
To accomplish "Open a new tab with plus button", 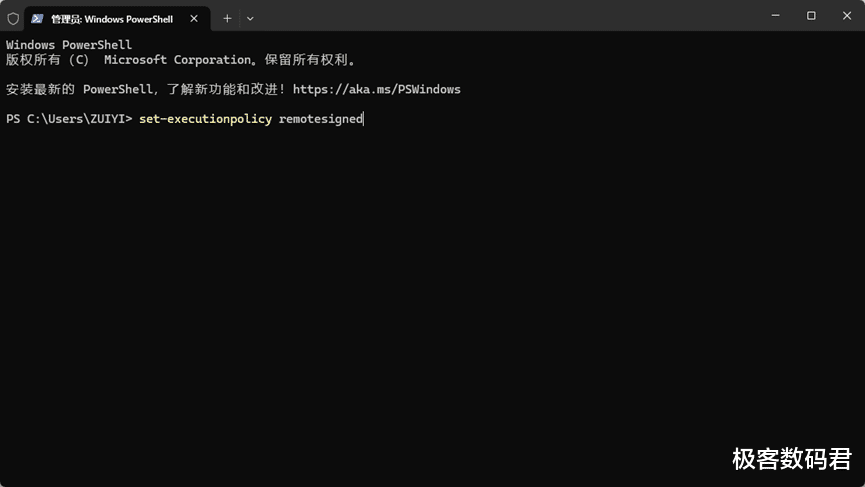I will [227, 19].
